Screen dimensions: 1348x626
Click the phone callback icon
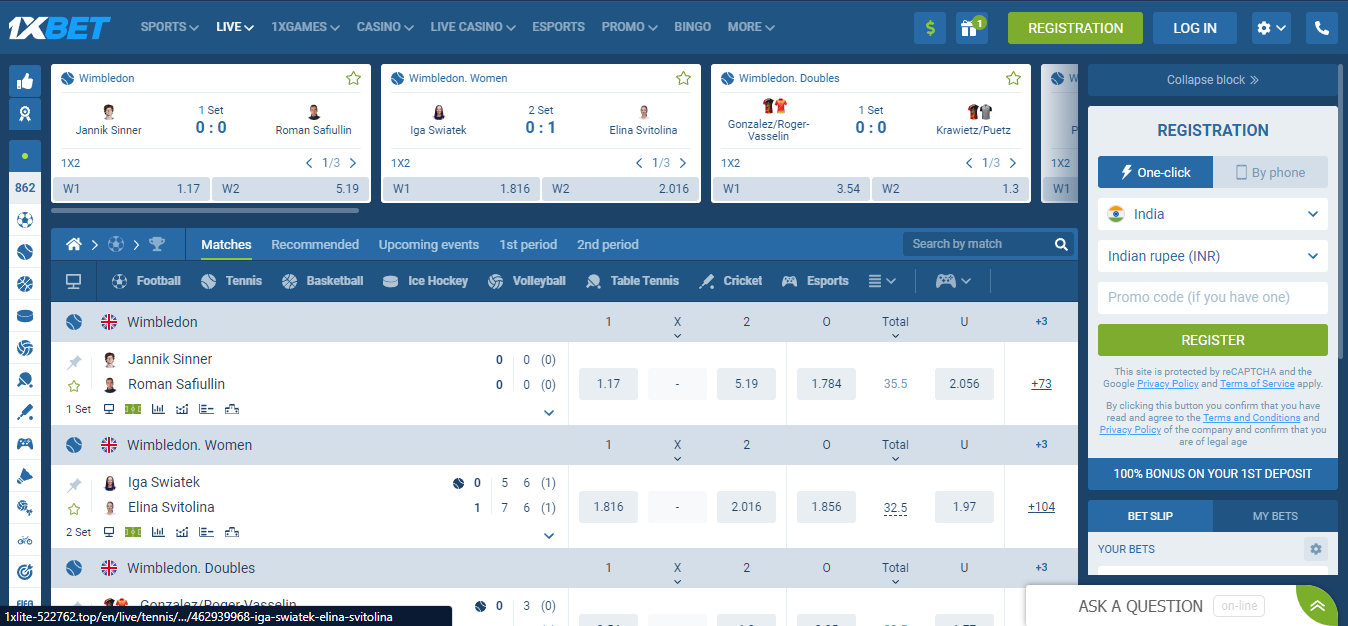(1322, 28)
